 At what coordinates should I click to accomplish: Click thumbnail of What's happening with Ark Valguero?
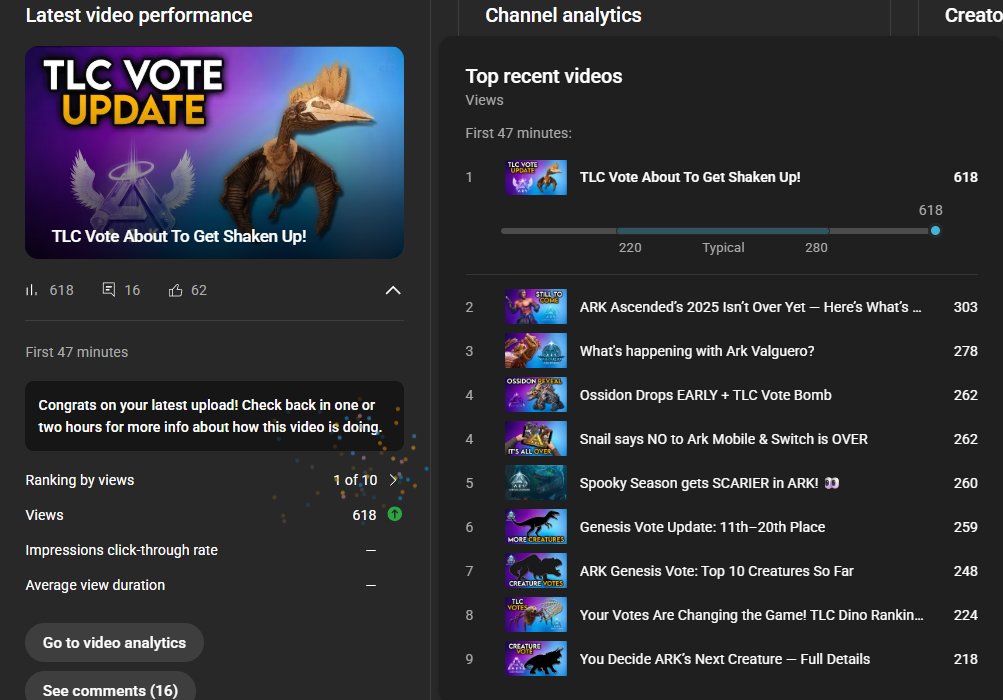(x=536, y=351)
